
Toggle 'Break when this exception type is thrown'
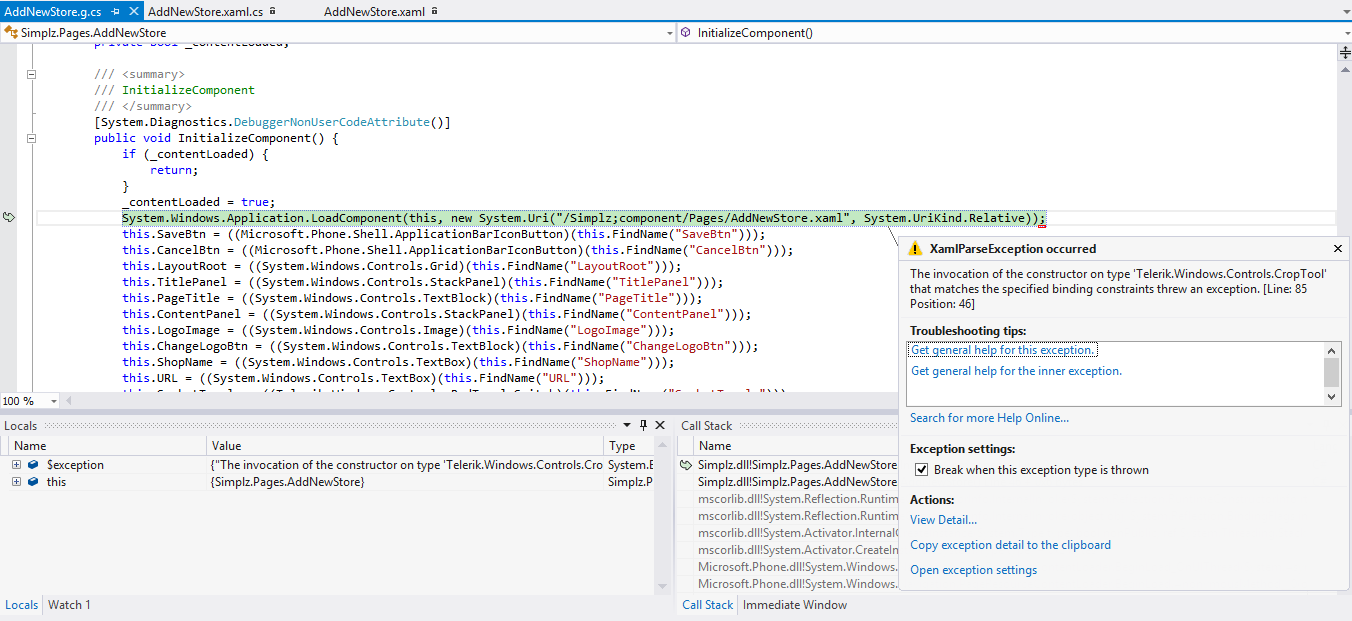pyautogui.click(x=922, y=470)
